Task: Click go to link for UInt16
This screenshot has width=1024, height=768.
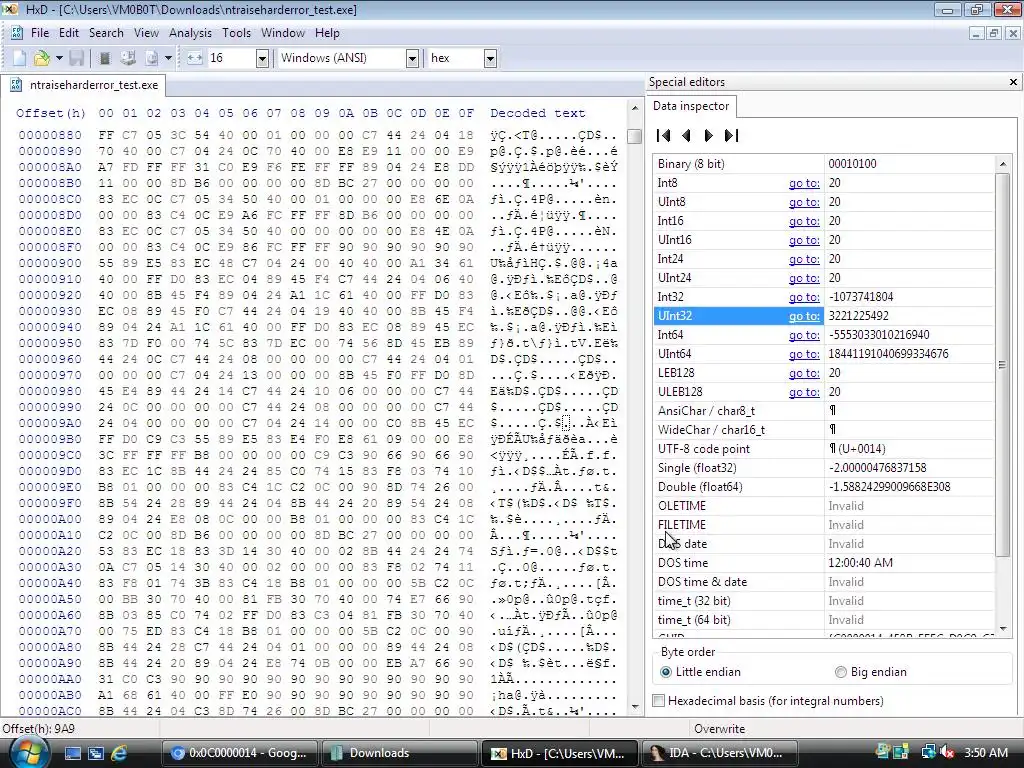Action: [804, 240]
